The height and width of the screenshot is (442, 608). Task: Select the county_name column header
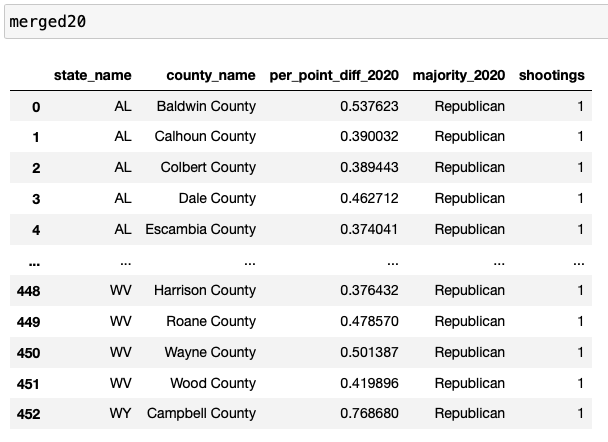(211, 75)
